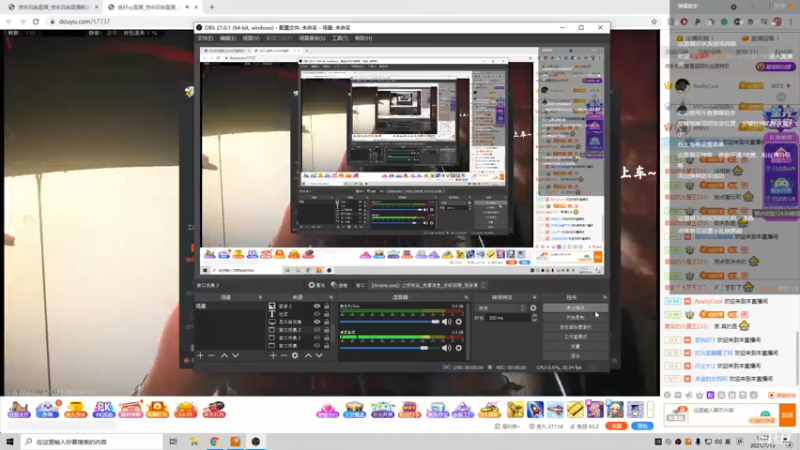Image resolution: width=800 pixels, height=450 pixels.
Task: Pop out the Controls dock icon
Action: (605, 297)
